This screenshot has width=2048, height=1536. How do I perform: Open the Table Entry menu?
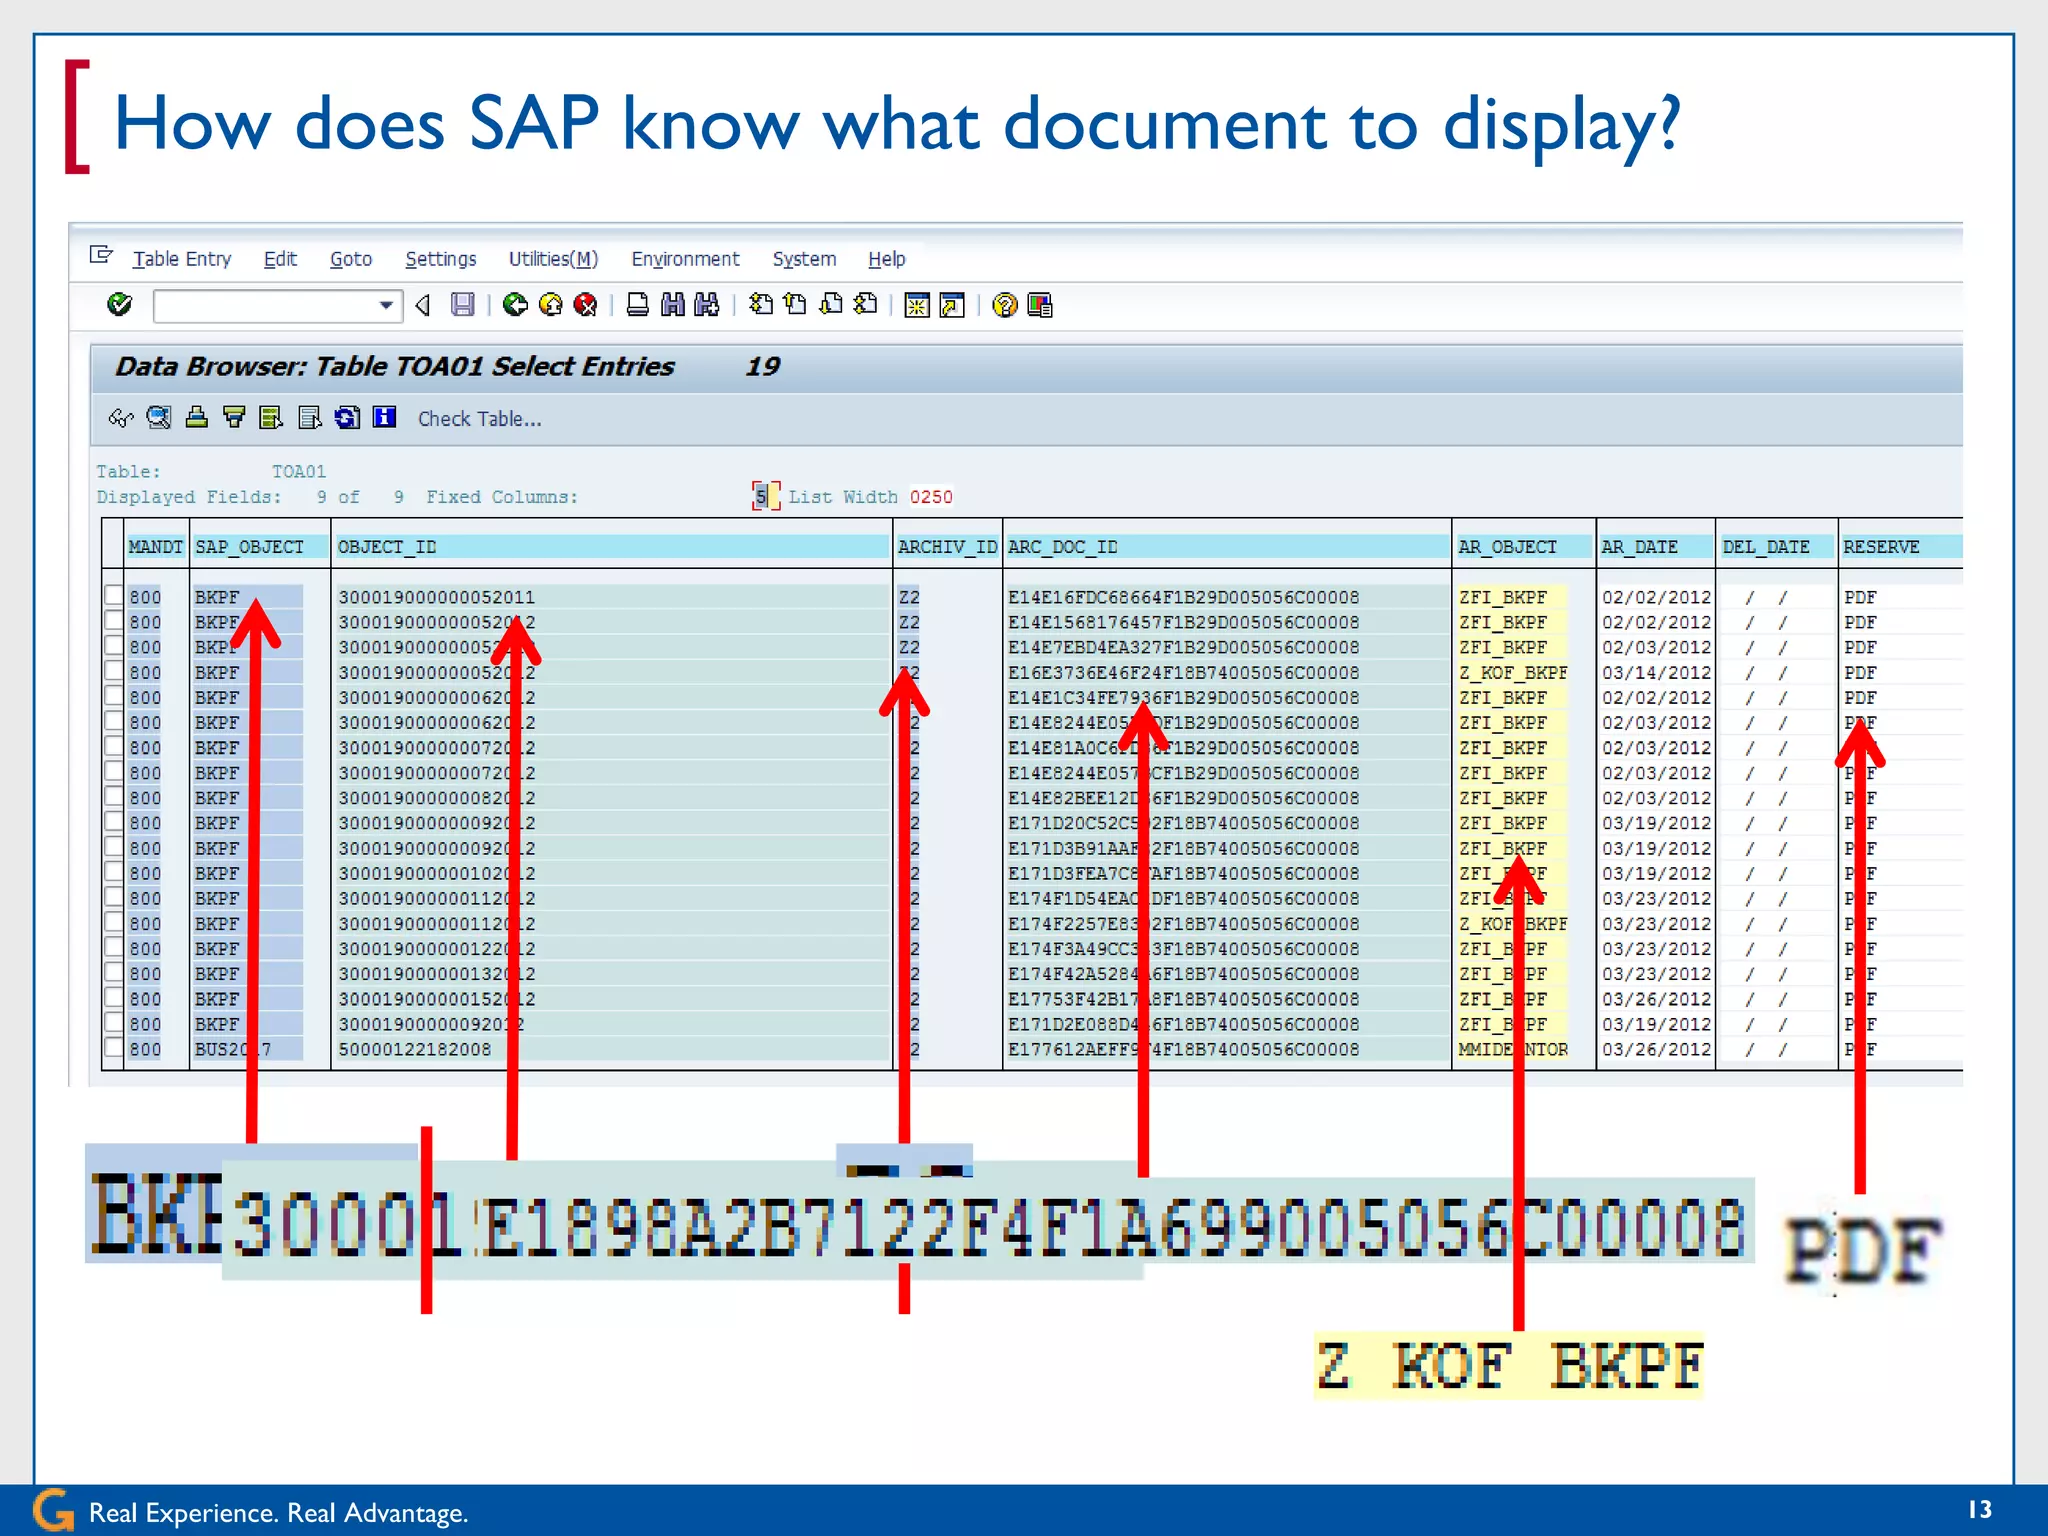[x=182, y=259]
